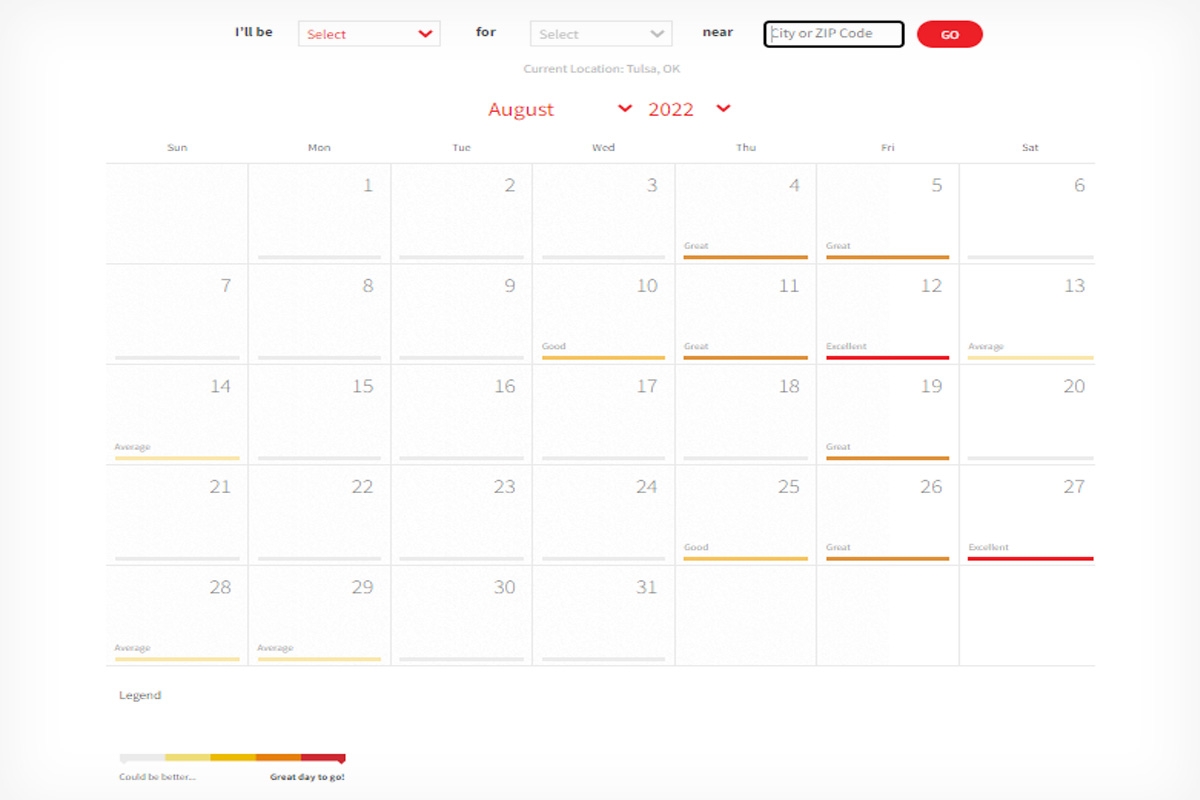Expand the "I'll be" Select dropdown

(x=368, y=33)
